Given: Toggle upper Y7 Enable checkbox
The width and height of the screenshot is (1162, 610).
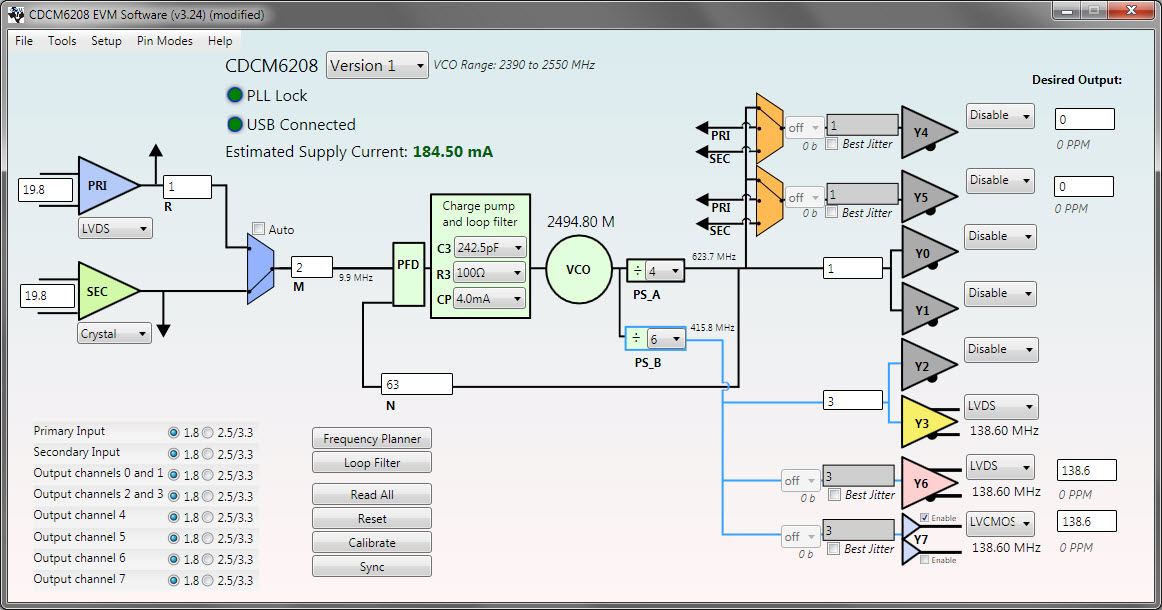Looking at the screenshot, I should click(x=924, y=517).
